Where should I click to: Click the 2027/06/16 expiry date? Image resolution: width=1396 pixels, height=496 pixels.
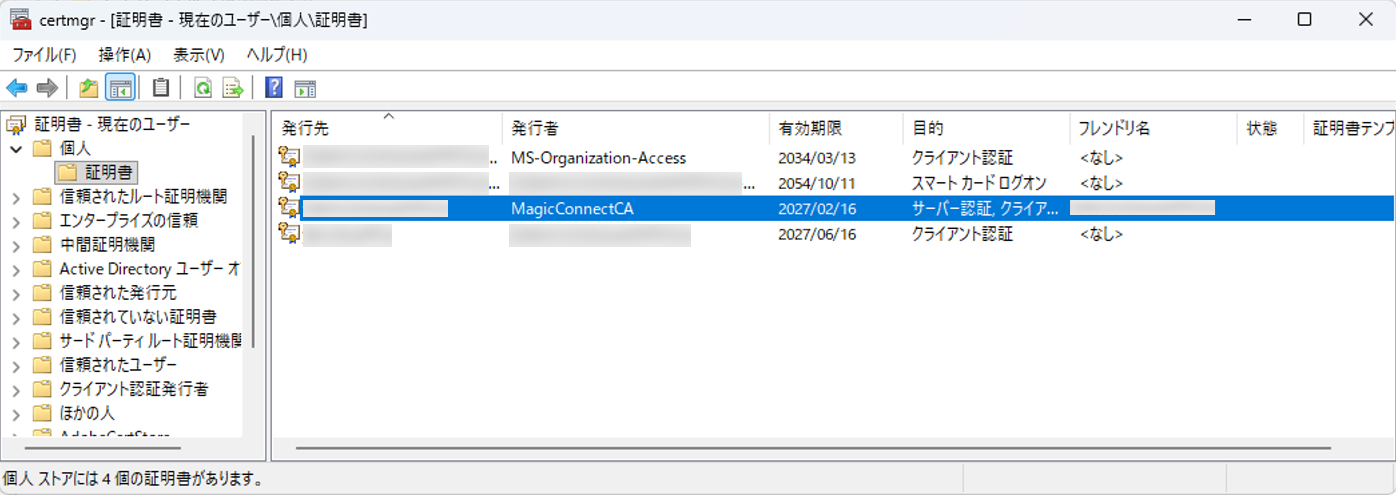click(817, 234)
